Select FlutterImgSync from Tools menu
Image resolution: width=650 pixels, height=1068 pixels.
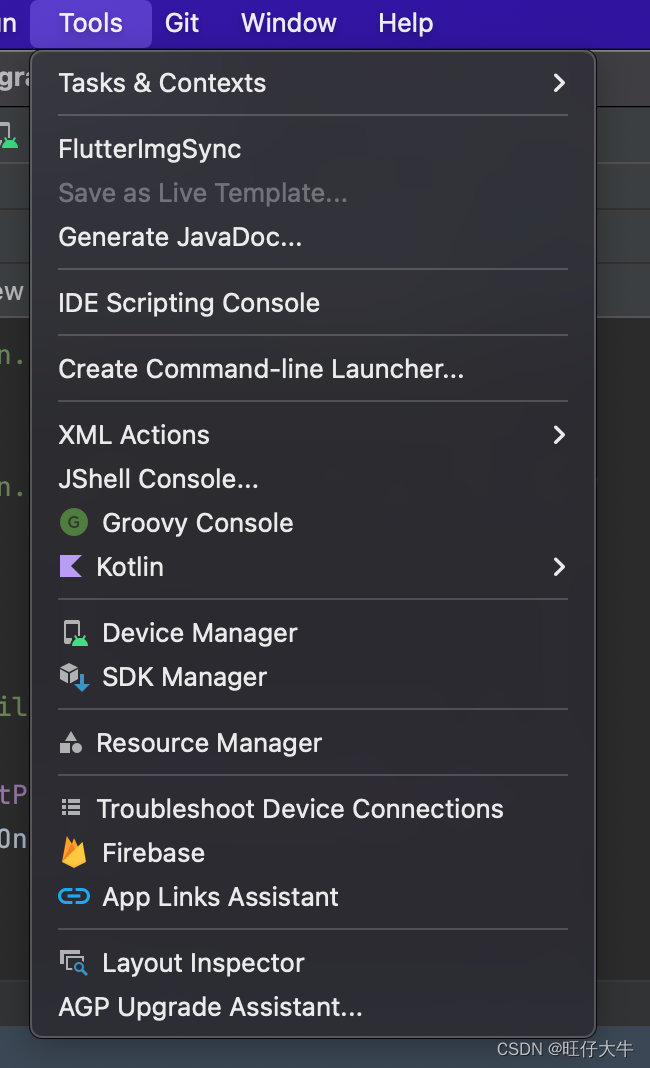point(150,149)
